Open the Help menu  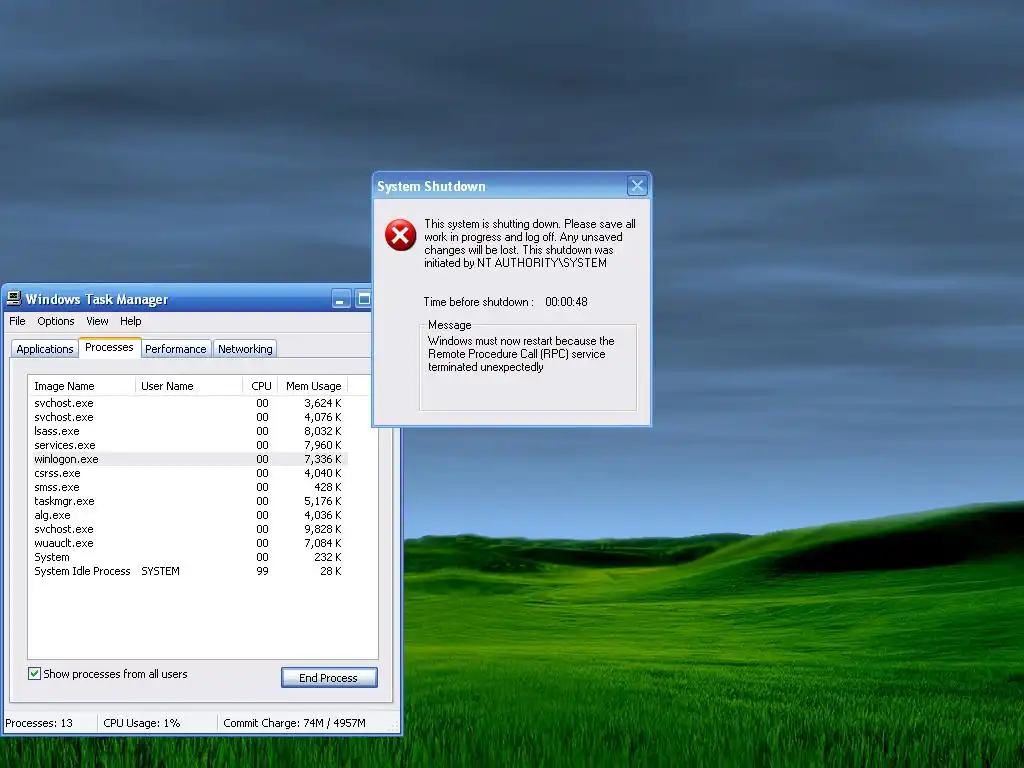(x=131, y=321)
